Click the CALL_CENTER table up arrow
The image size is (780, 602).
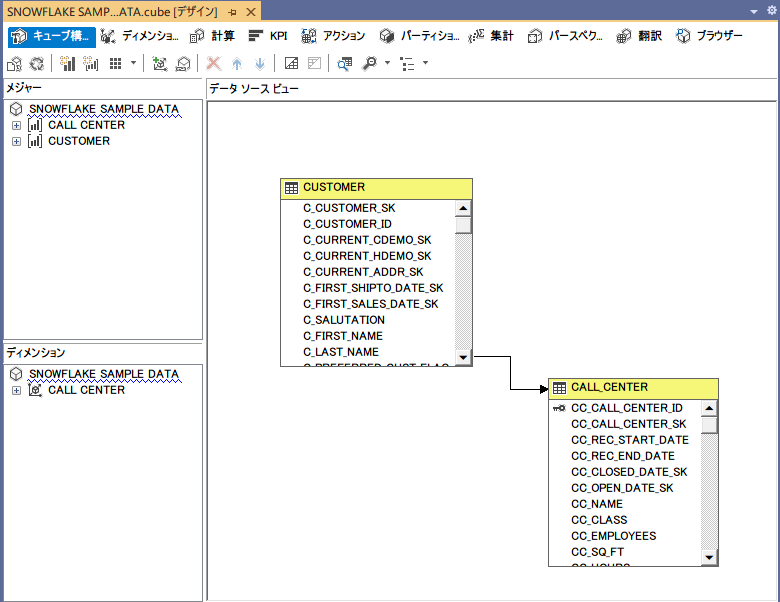(x=709, y=408)
